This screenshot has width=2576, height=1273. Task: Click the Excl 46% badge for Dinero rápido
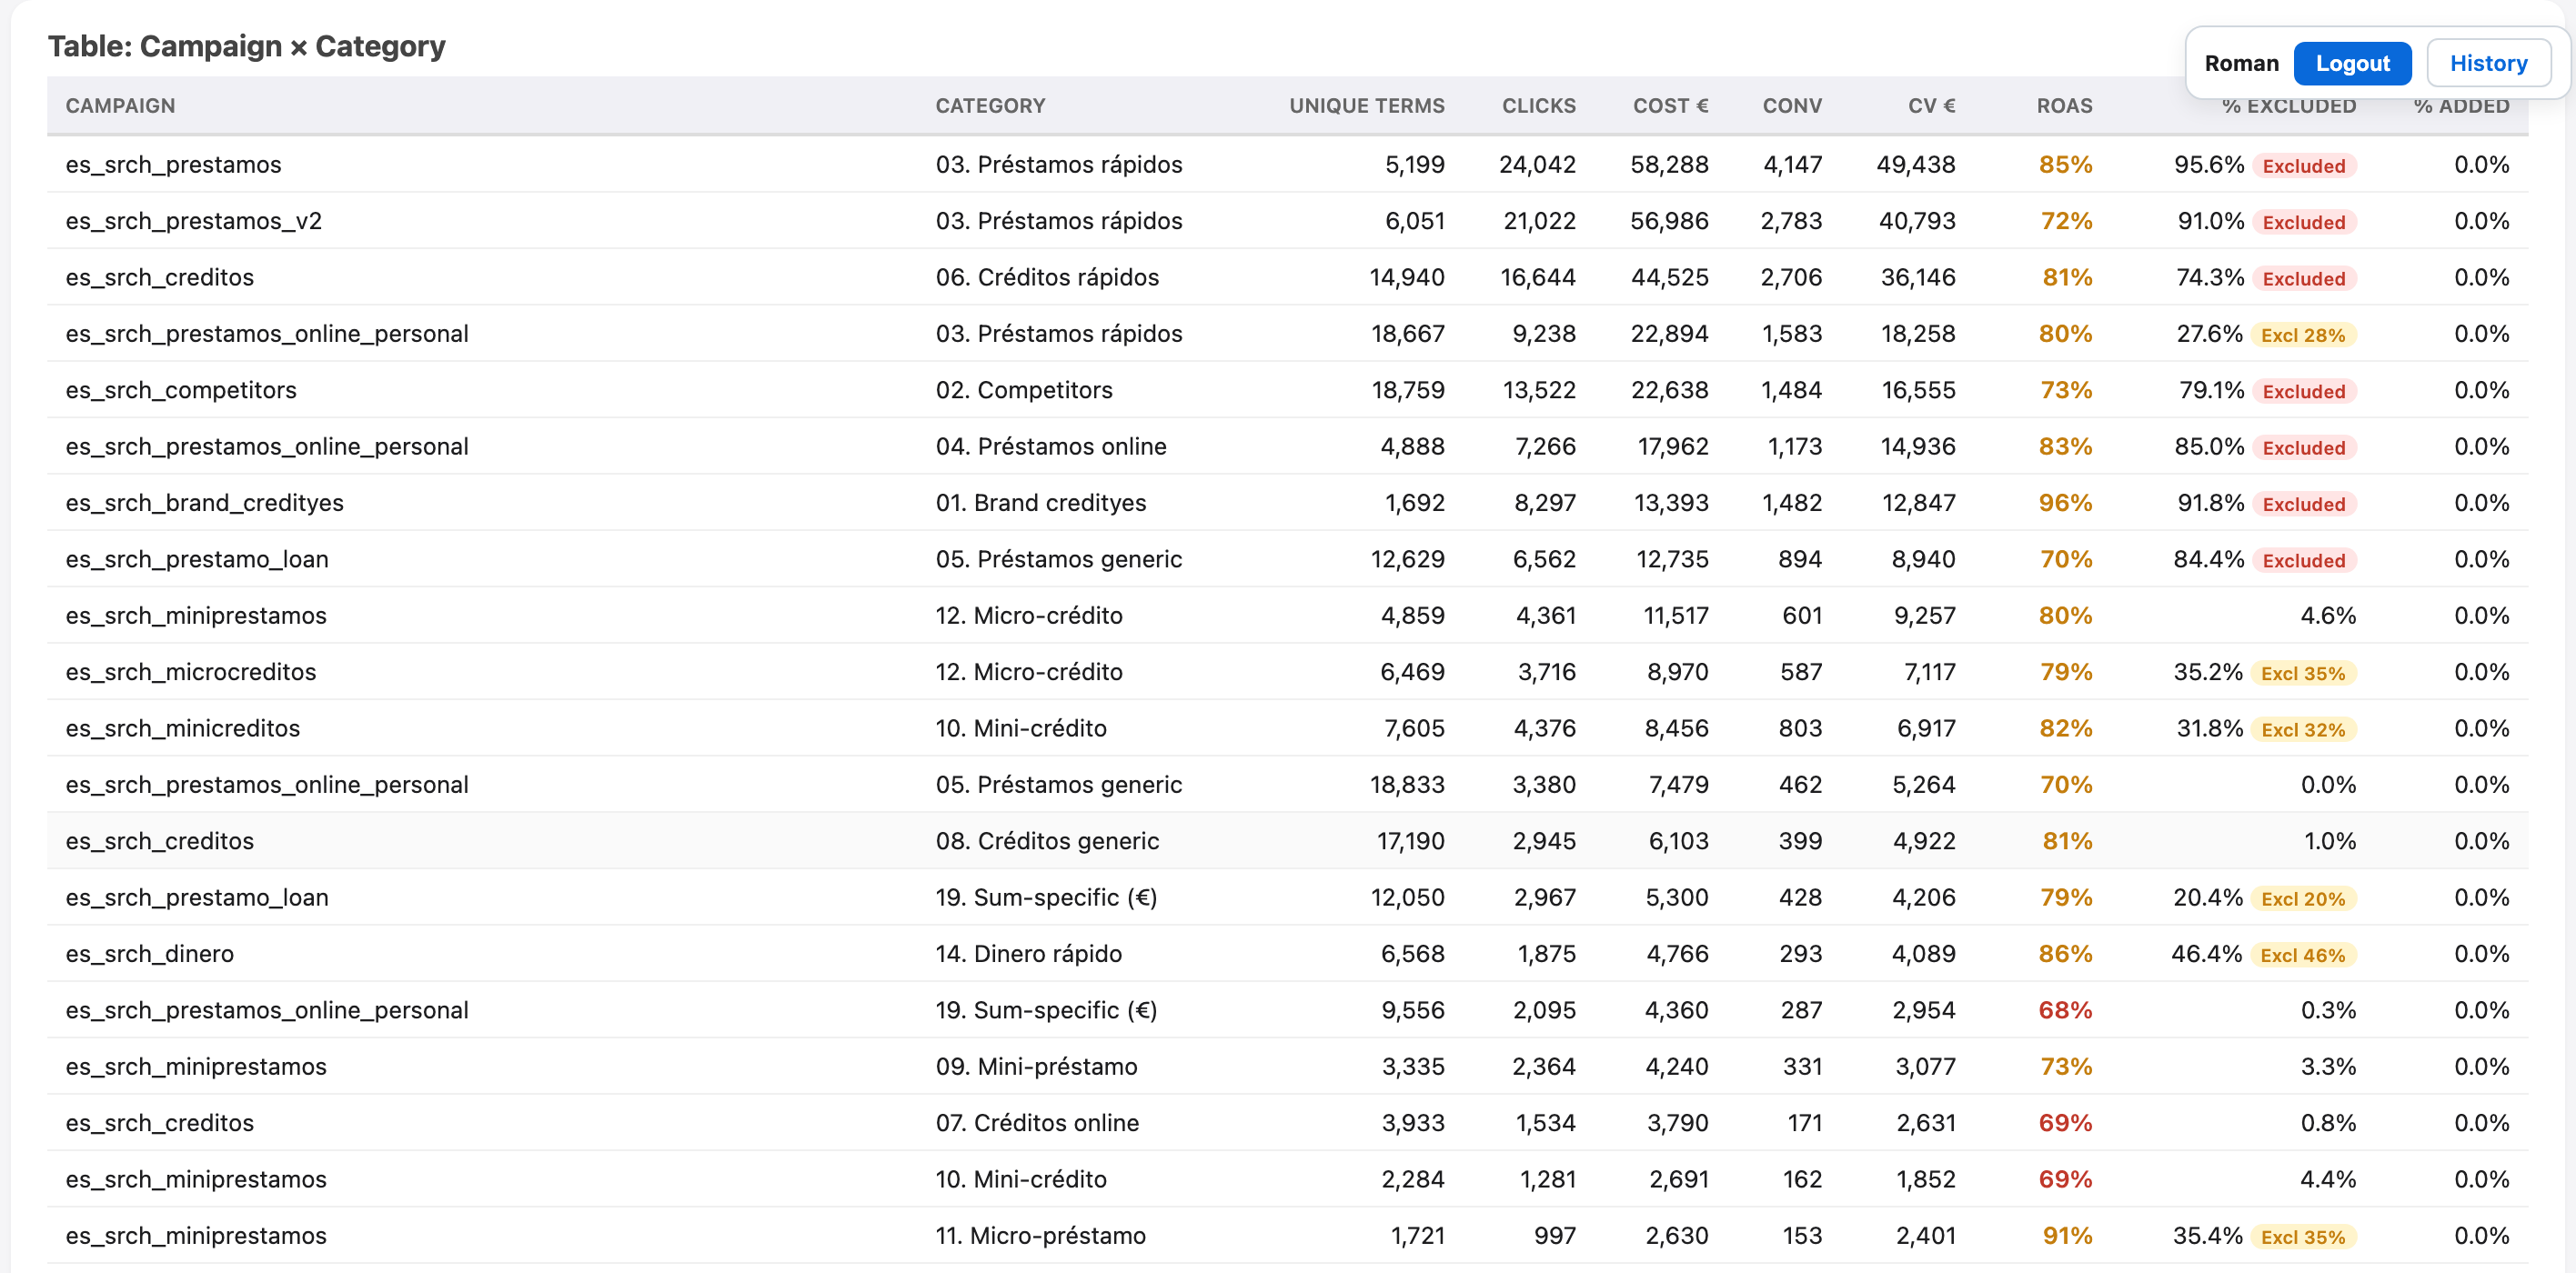tap(2303, 955)
